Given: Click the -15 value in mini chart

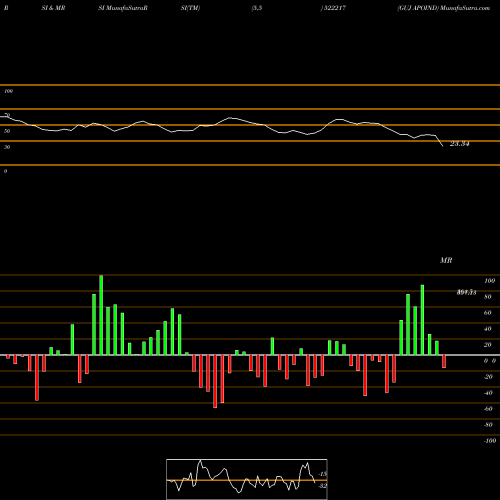Looking at the screenshot, I should coord(323,474).
